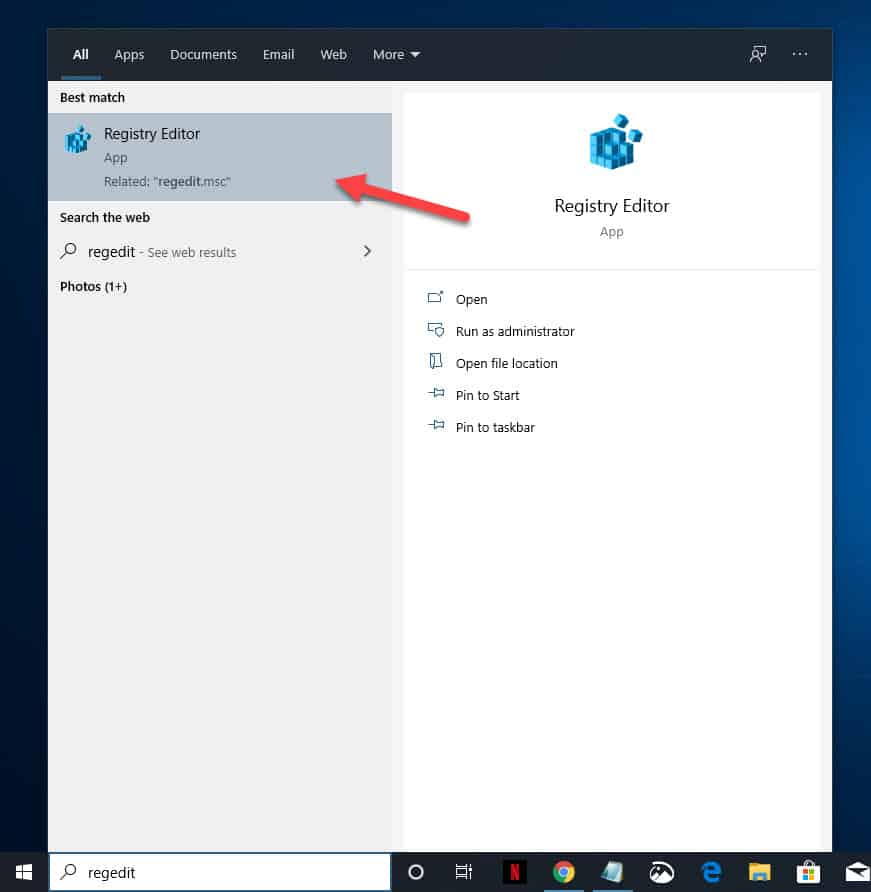The image size is (871, 892).
Task: Launch Netflix from the taskbar
Action: [x=515, y=872]
